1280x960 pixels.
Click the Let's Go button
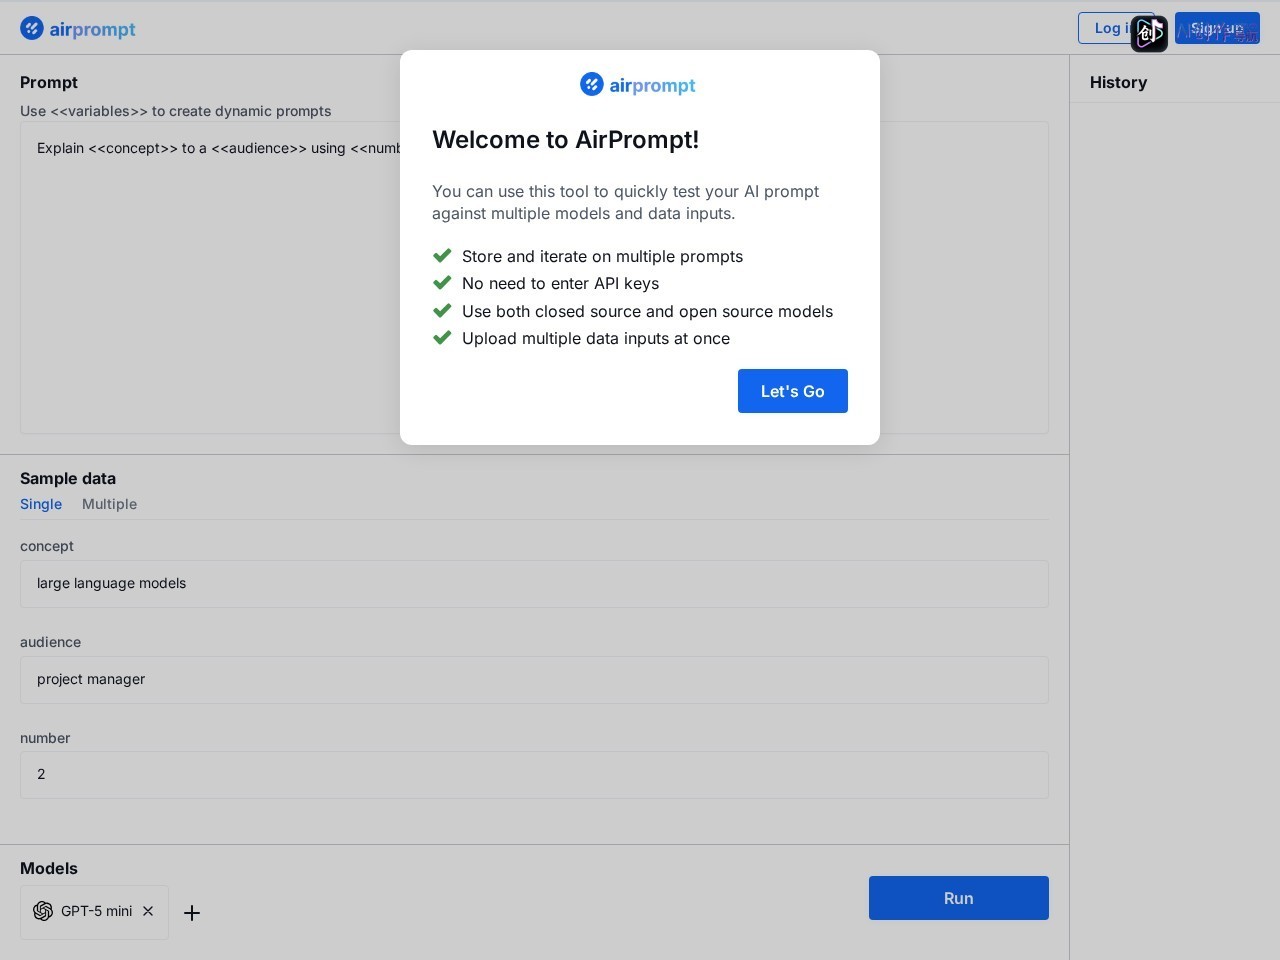click(x=792, y=391)
